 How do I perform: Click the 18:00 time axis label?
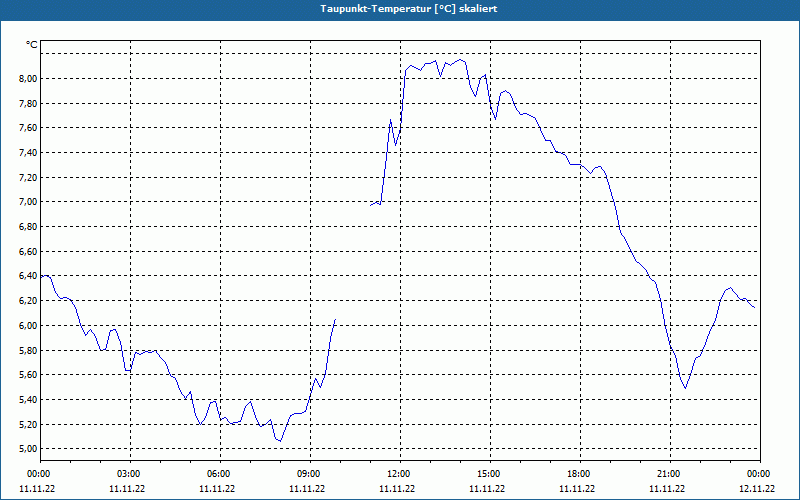(580, 474)
